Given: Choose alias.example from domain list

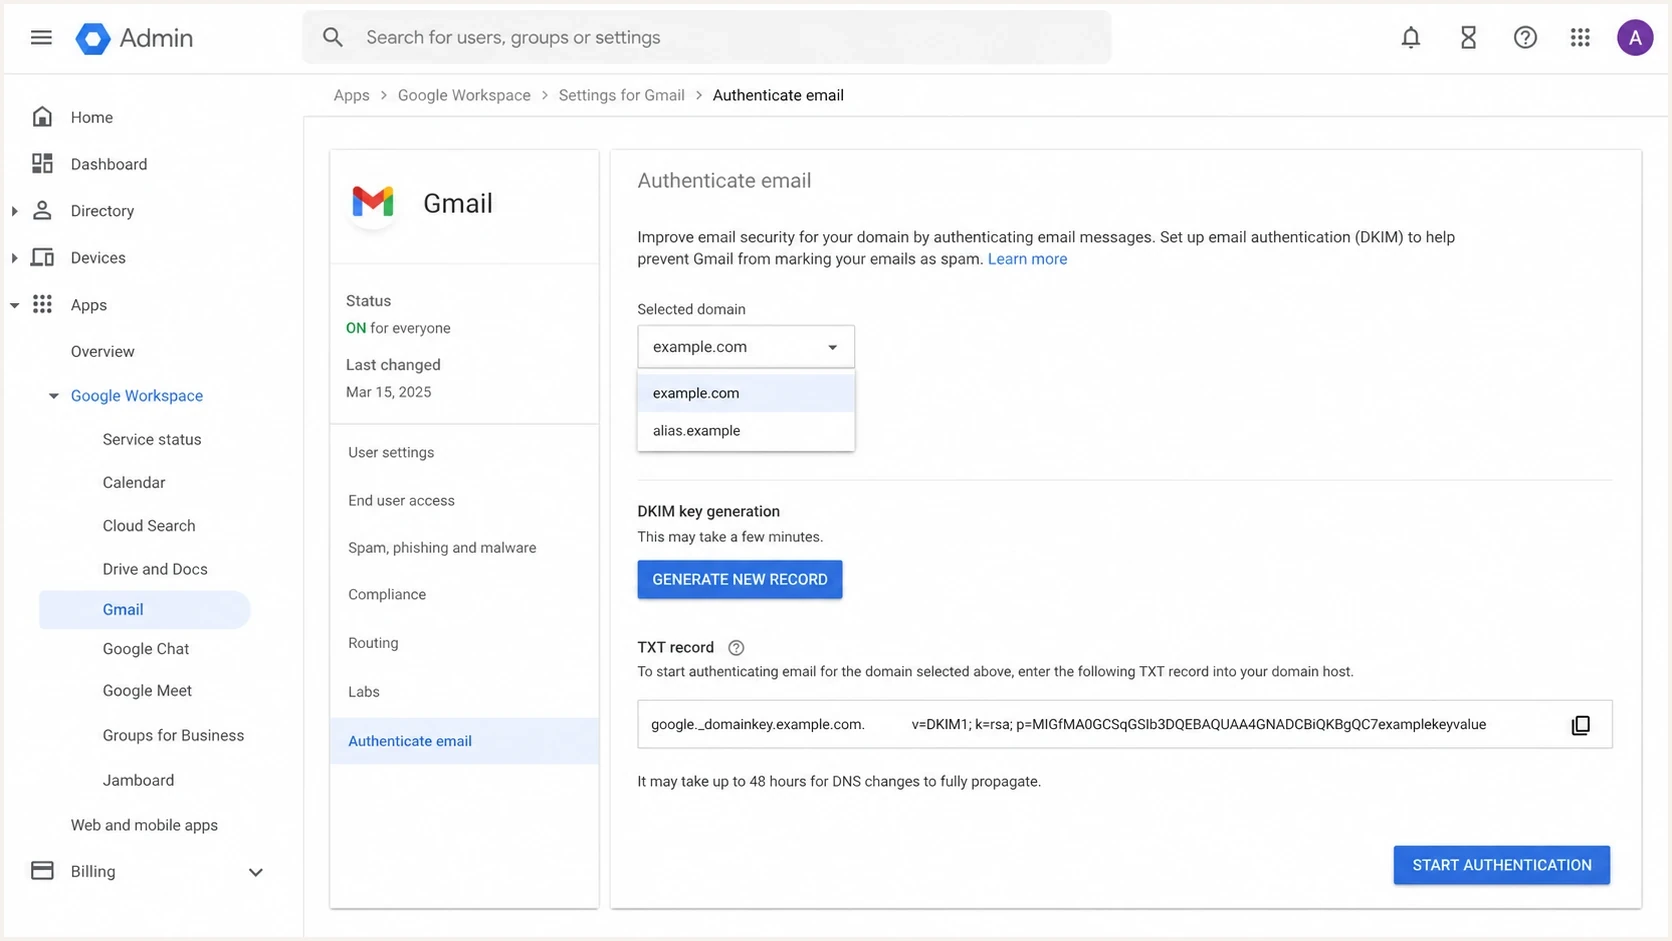Looking at the screenshot, I should (746, 431).
